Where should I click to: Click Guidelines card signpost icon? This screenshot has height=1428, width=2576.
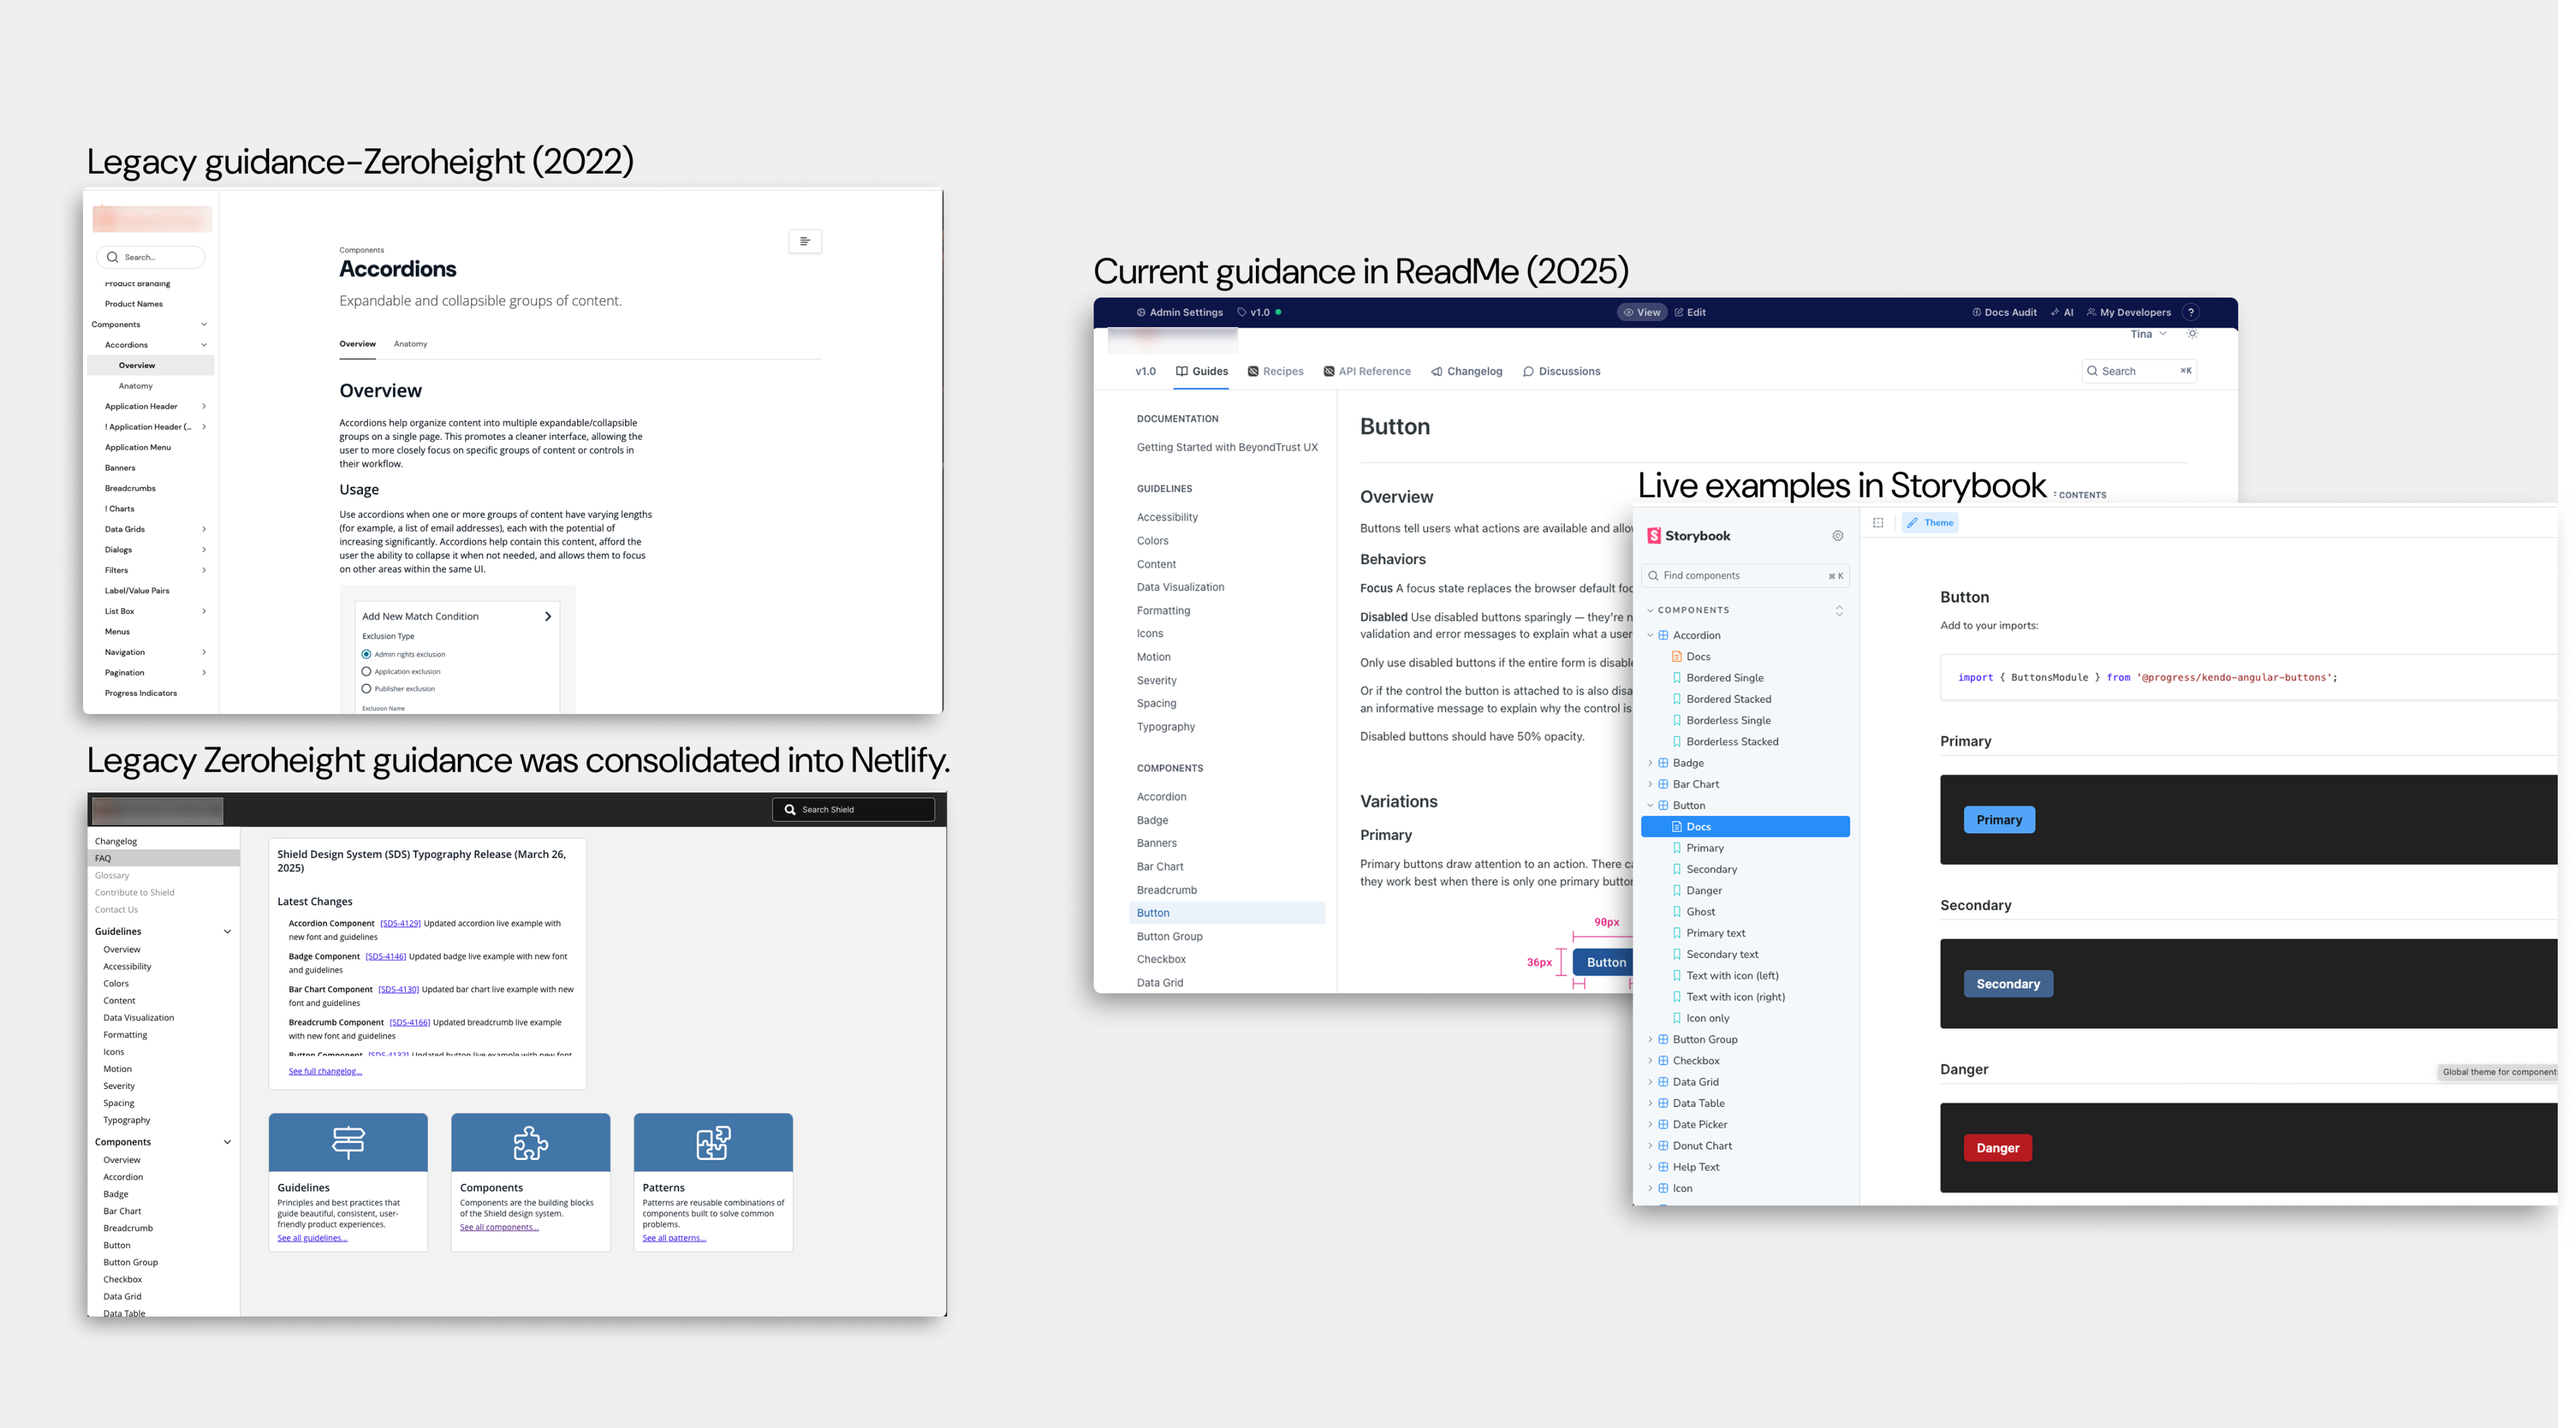coord(348,1142)
